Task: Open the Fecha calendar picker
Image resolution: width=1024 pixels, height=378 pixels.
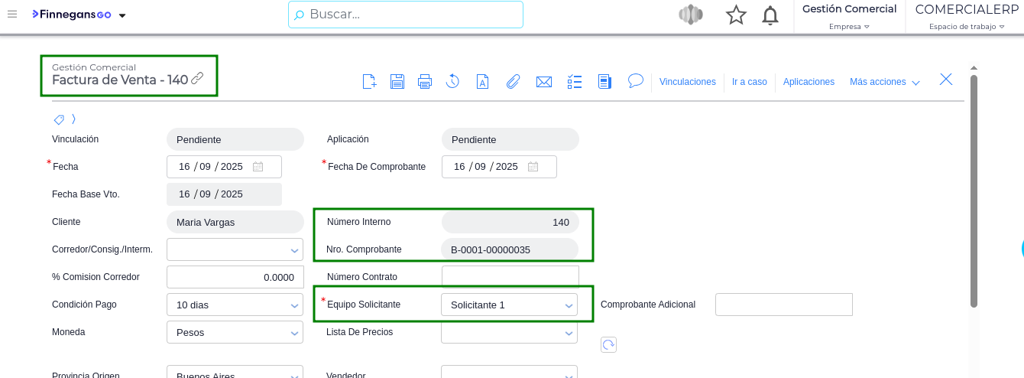Action: click(258, 166)
